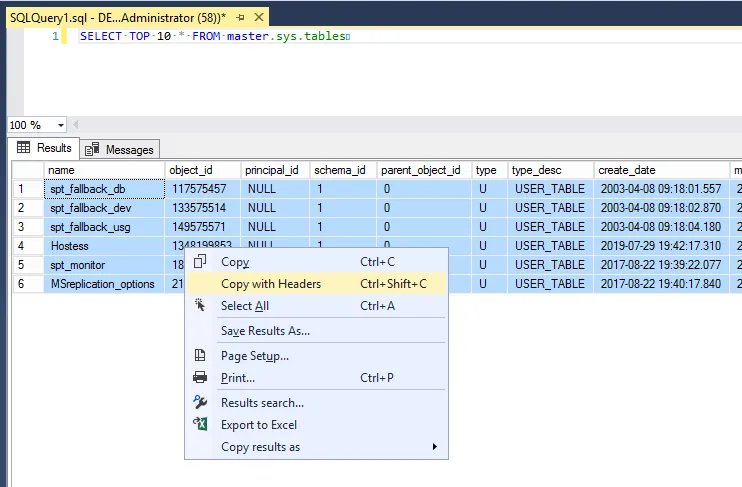
Task: Click the Export to Excel icon
Action: point(200,425)
